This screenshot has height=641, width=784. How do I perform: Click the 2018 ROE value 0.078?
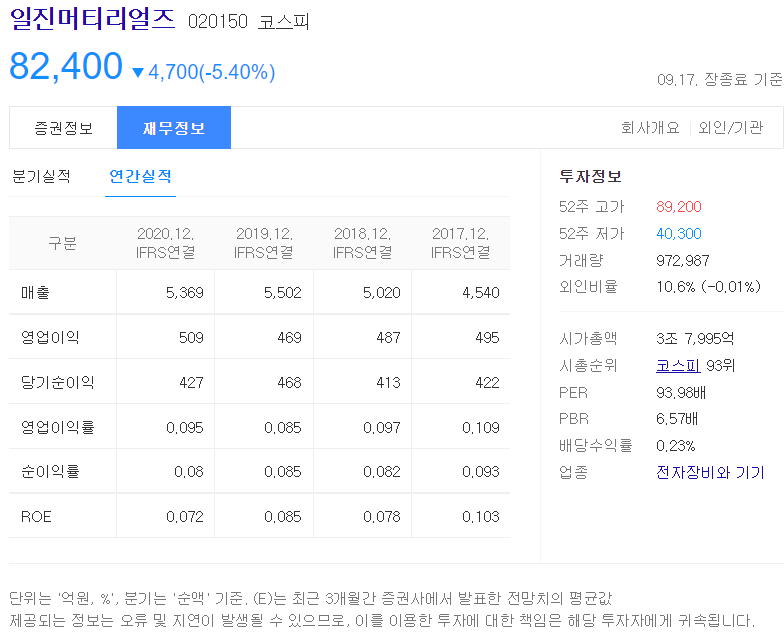(382, 516)
